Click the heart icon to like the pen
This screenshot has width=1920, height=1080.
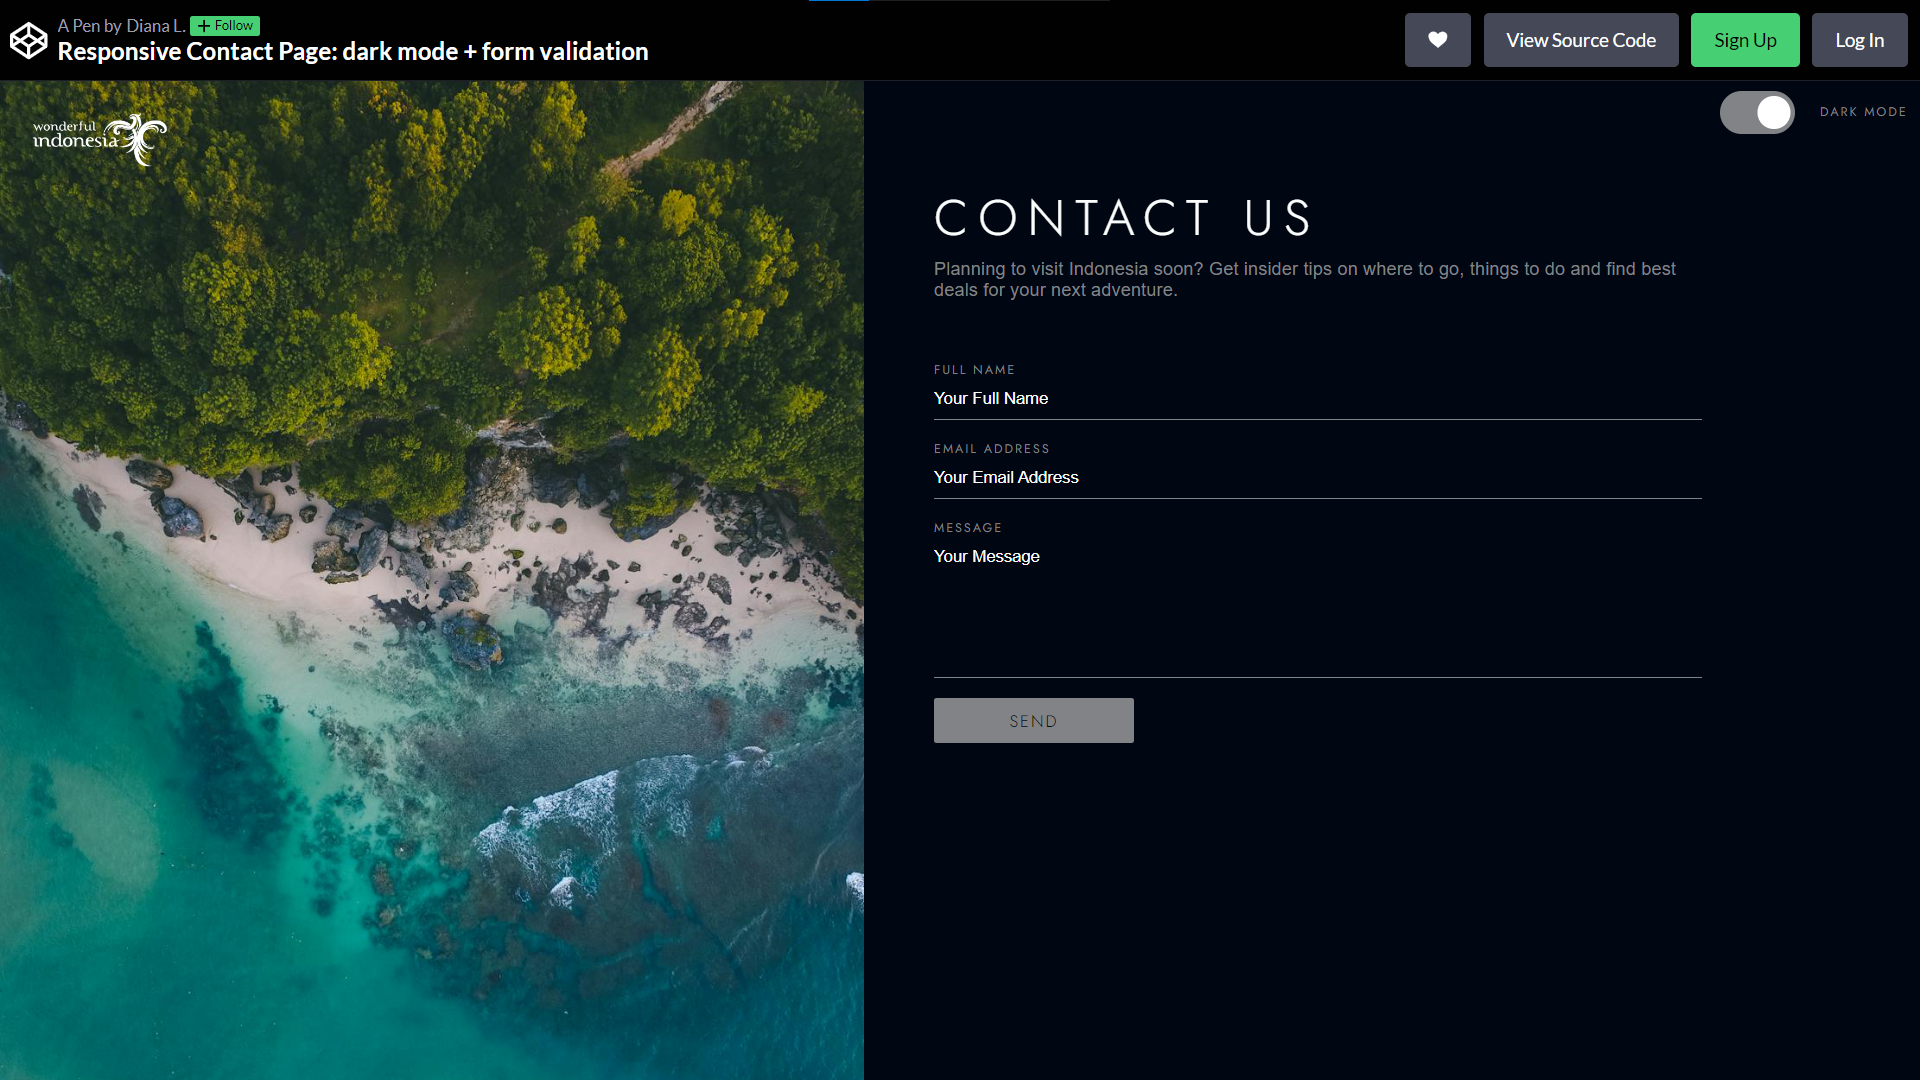tap(1437, 40)
